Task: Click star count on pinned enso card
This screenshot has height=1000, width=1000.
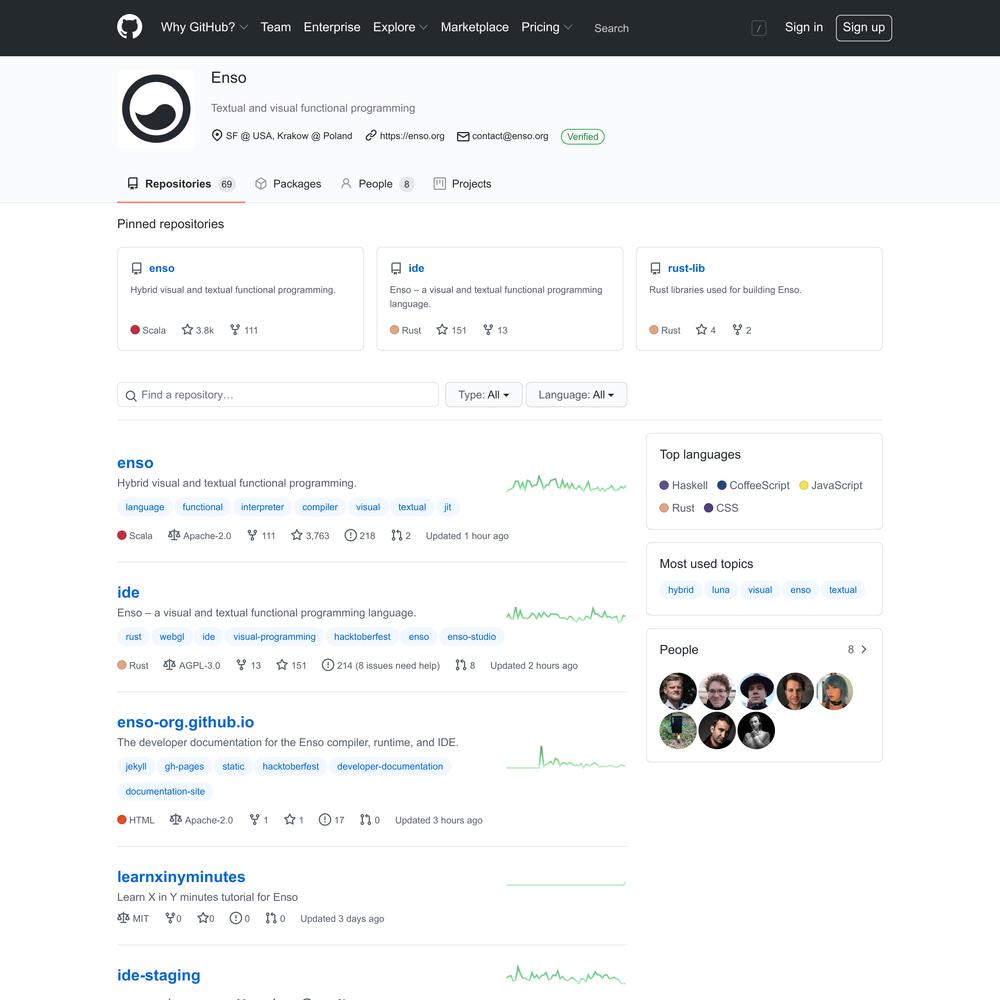Action: pos(198,330)
